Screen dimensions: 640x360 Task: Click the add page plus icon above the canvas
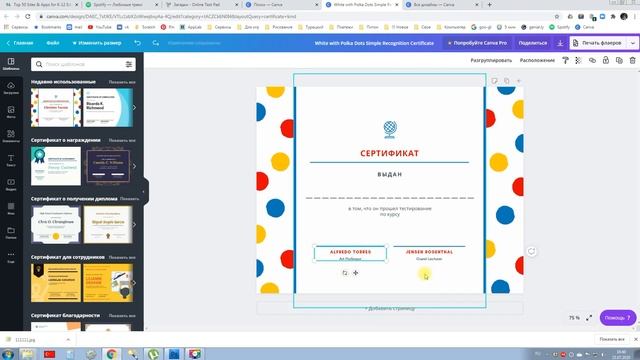(x=519, y=81)
